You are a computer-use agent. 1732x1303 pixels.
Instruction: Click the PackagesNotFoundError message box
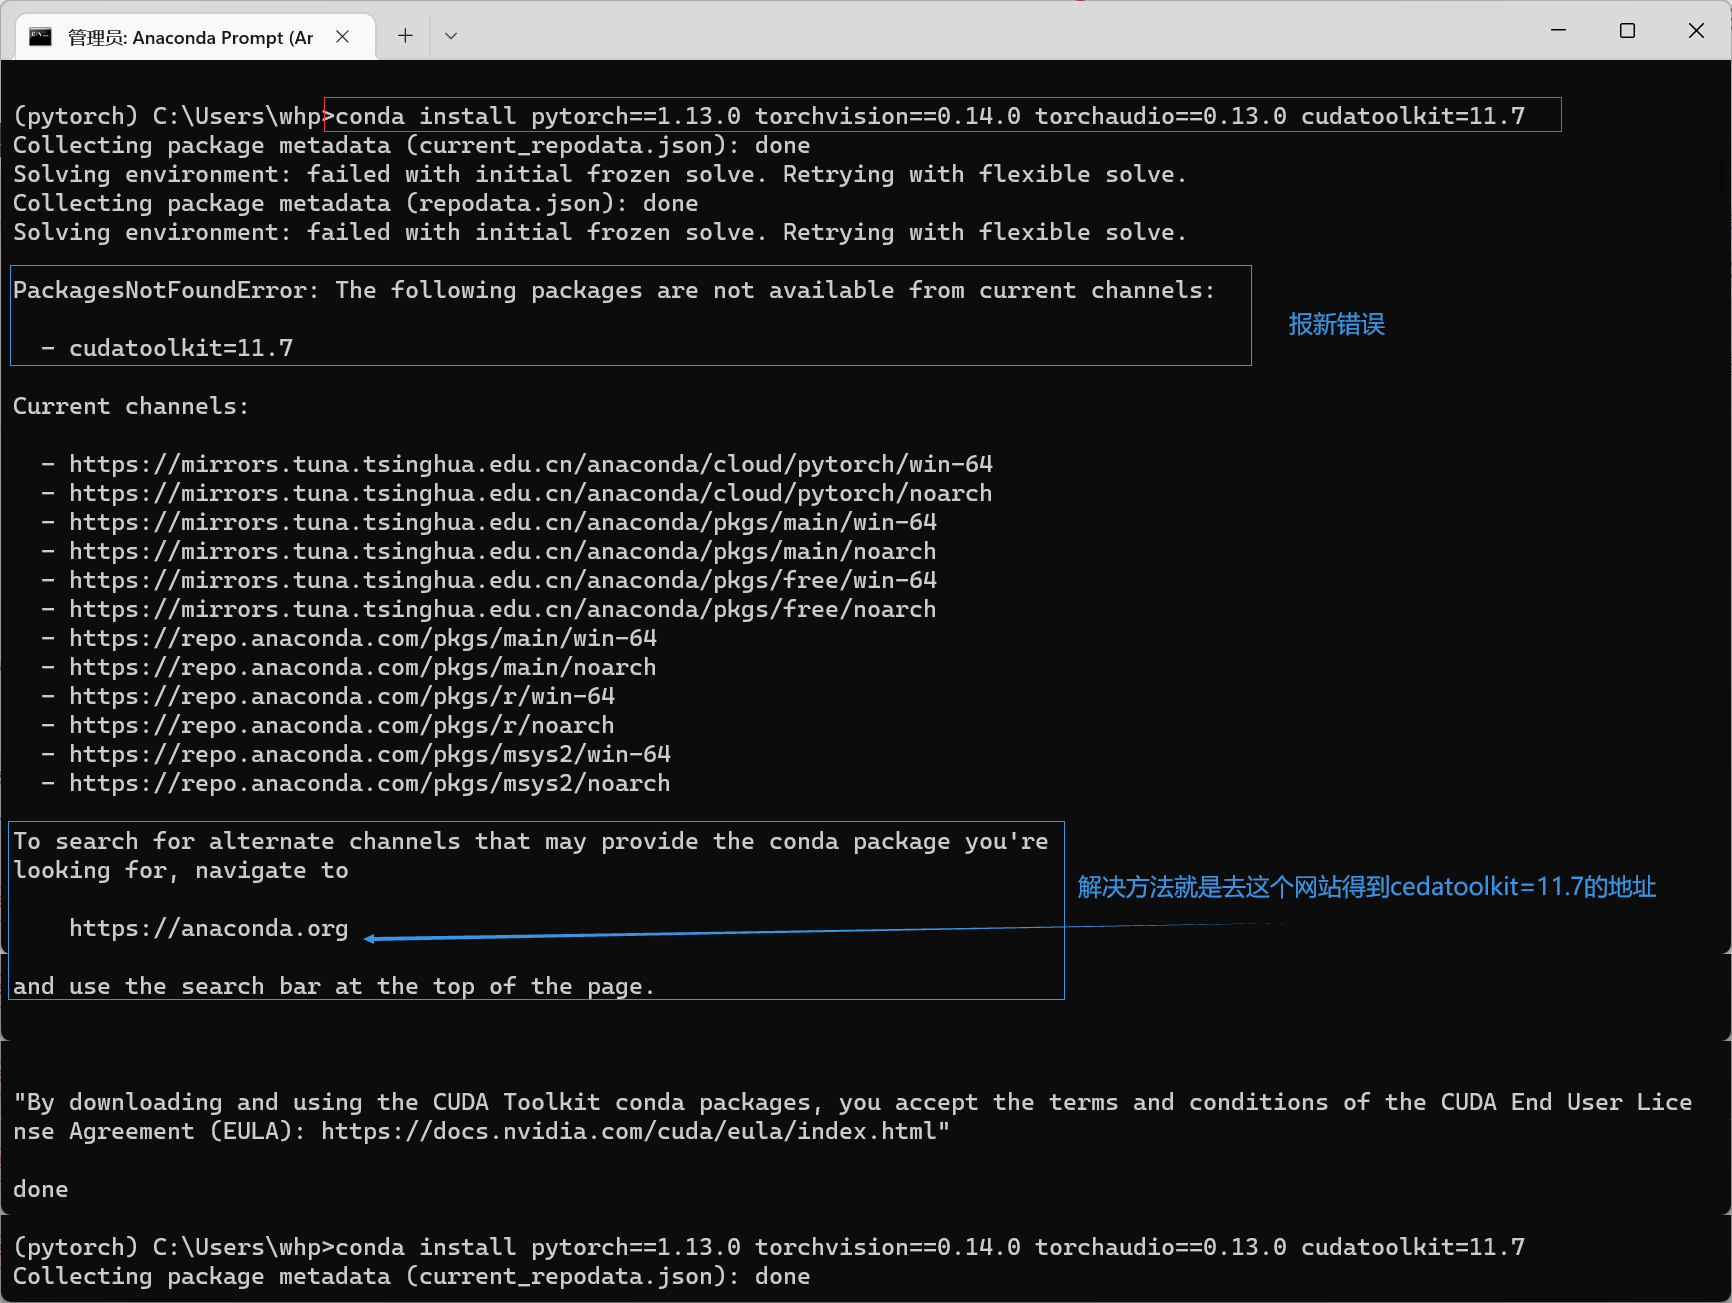coord(614,290)
